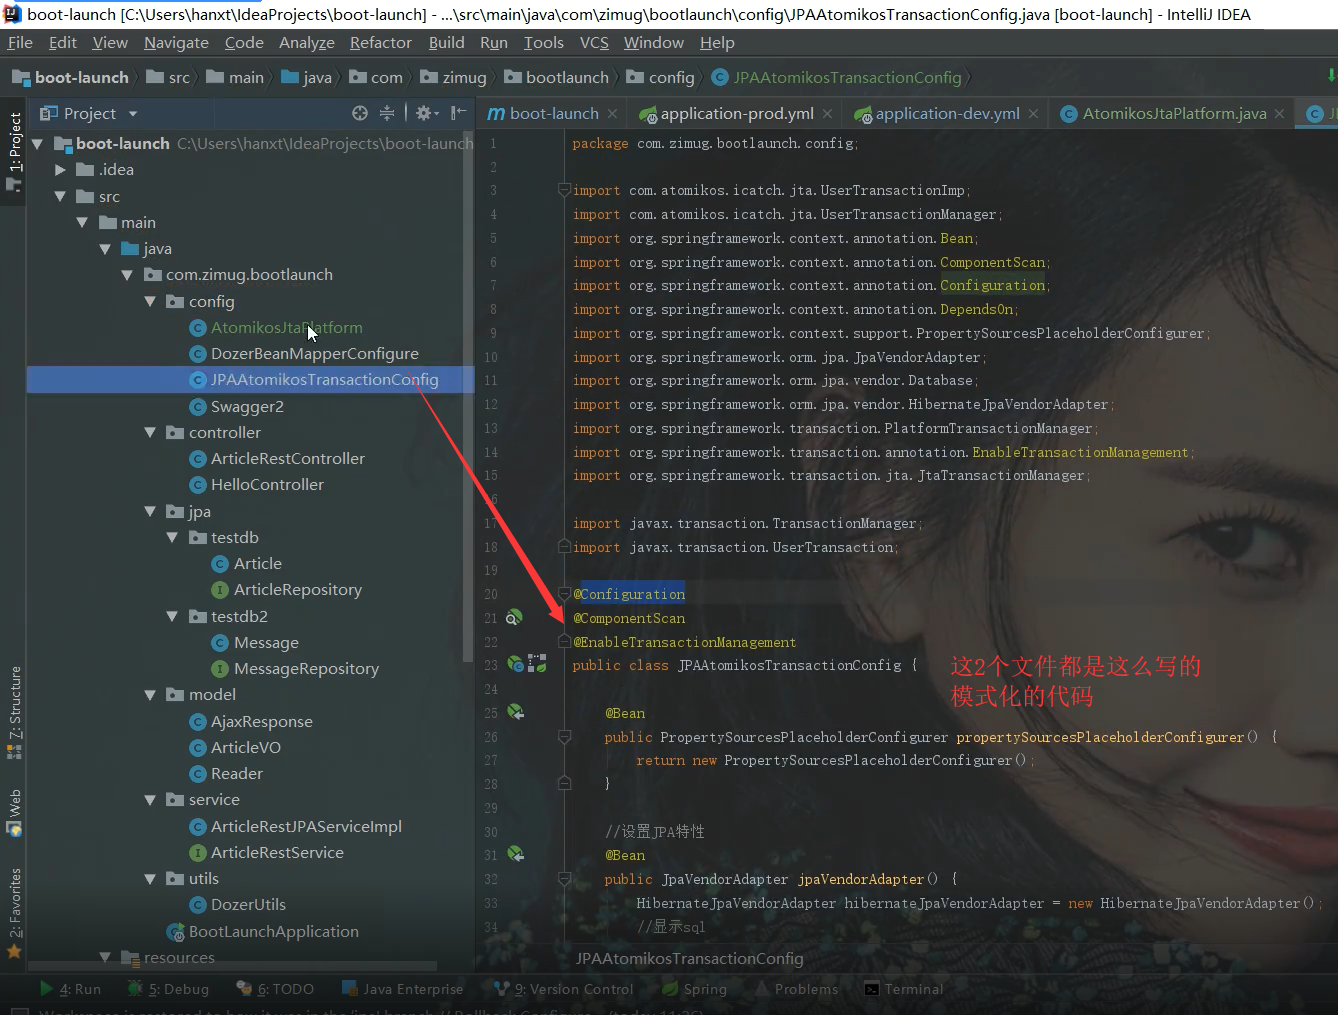Screen dimensions: 1338x1015
Task: Open the Refactor menu
Action: click(x=380, y=42)
